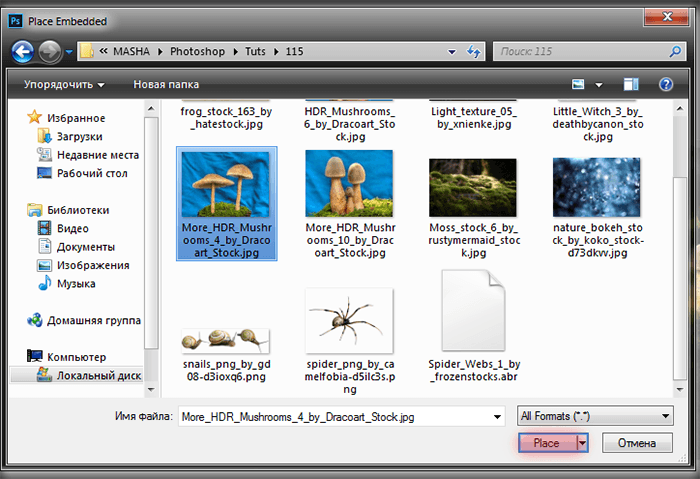Expand the All Formats file type dropdown
Image resolution: width=700 pixels, height=479 pixels.
pyautogui.click(x=594, y=416)
